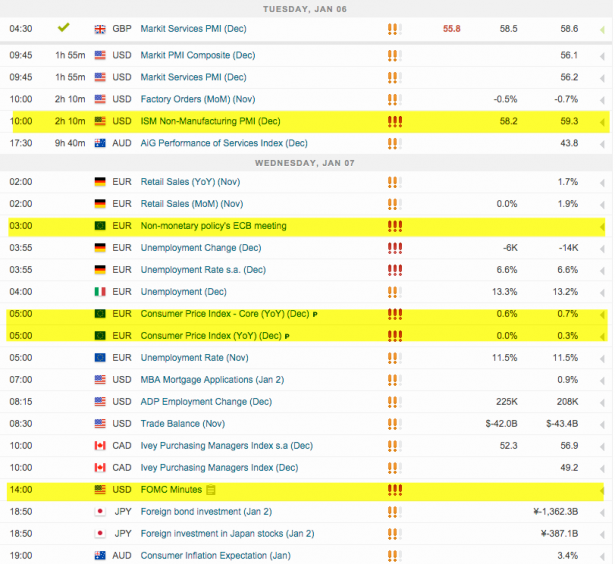
Task: Click Australian flag on Consumer Inflation Expectation row
Action: [x=100, y=556]
